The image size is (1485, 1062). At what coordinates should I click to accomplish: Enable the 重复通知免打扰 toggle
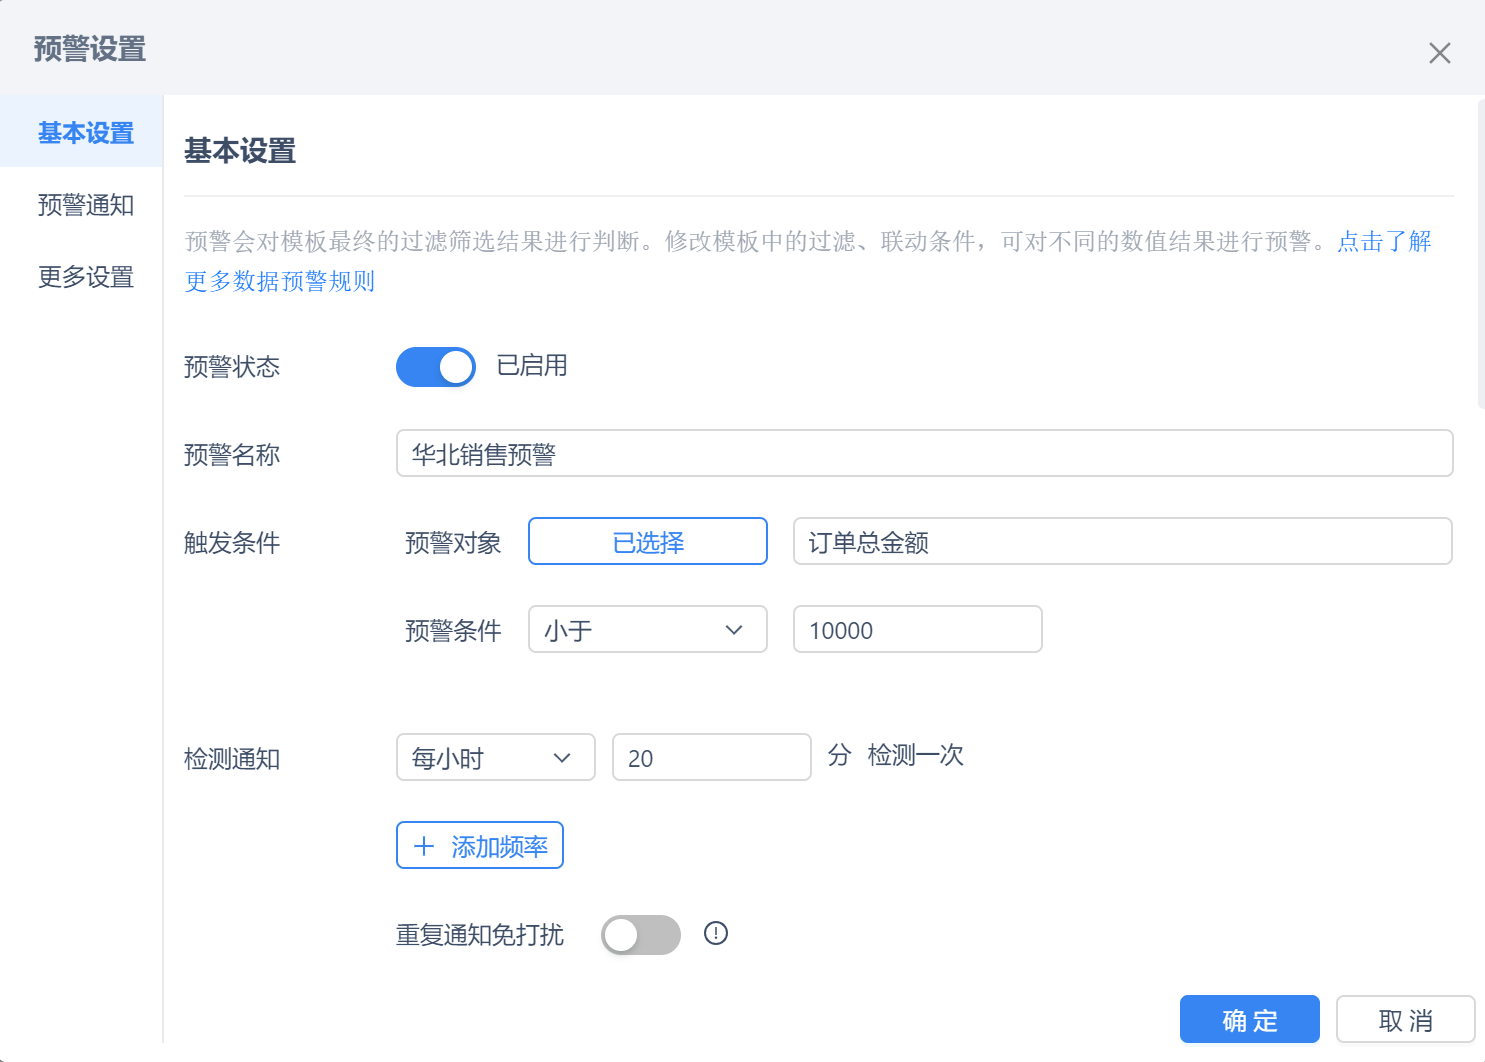point(640,935)
